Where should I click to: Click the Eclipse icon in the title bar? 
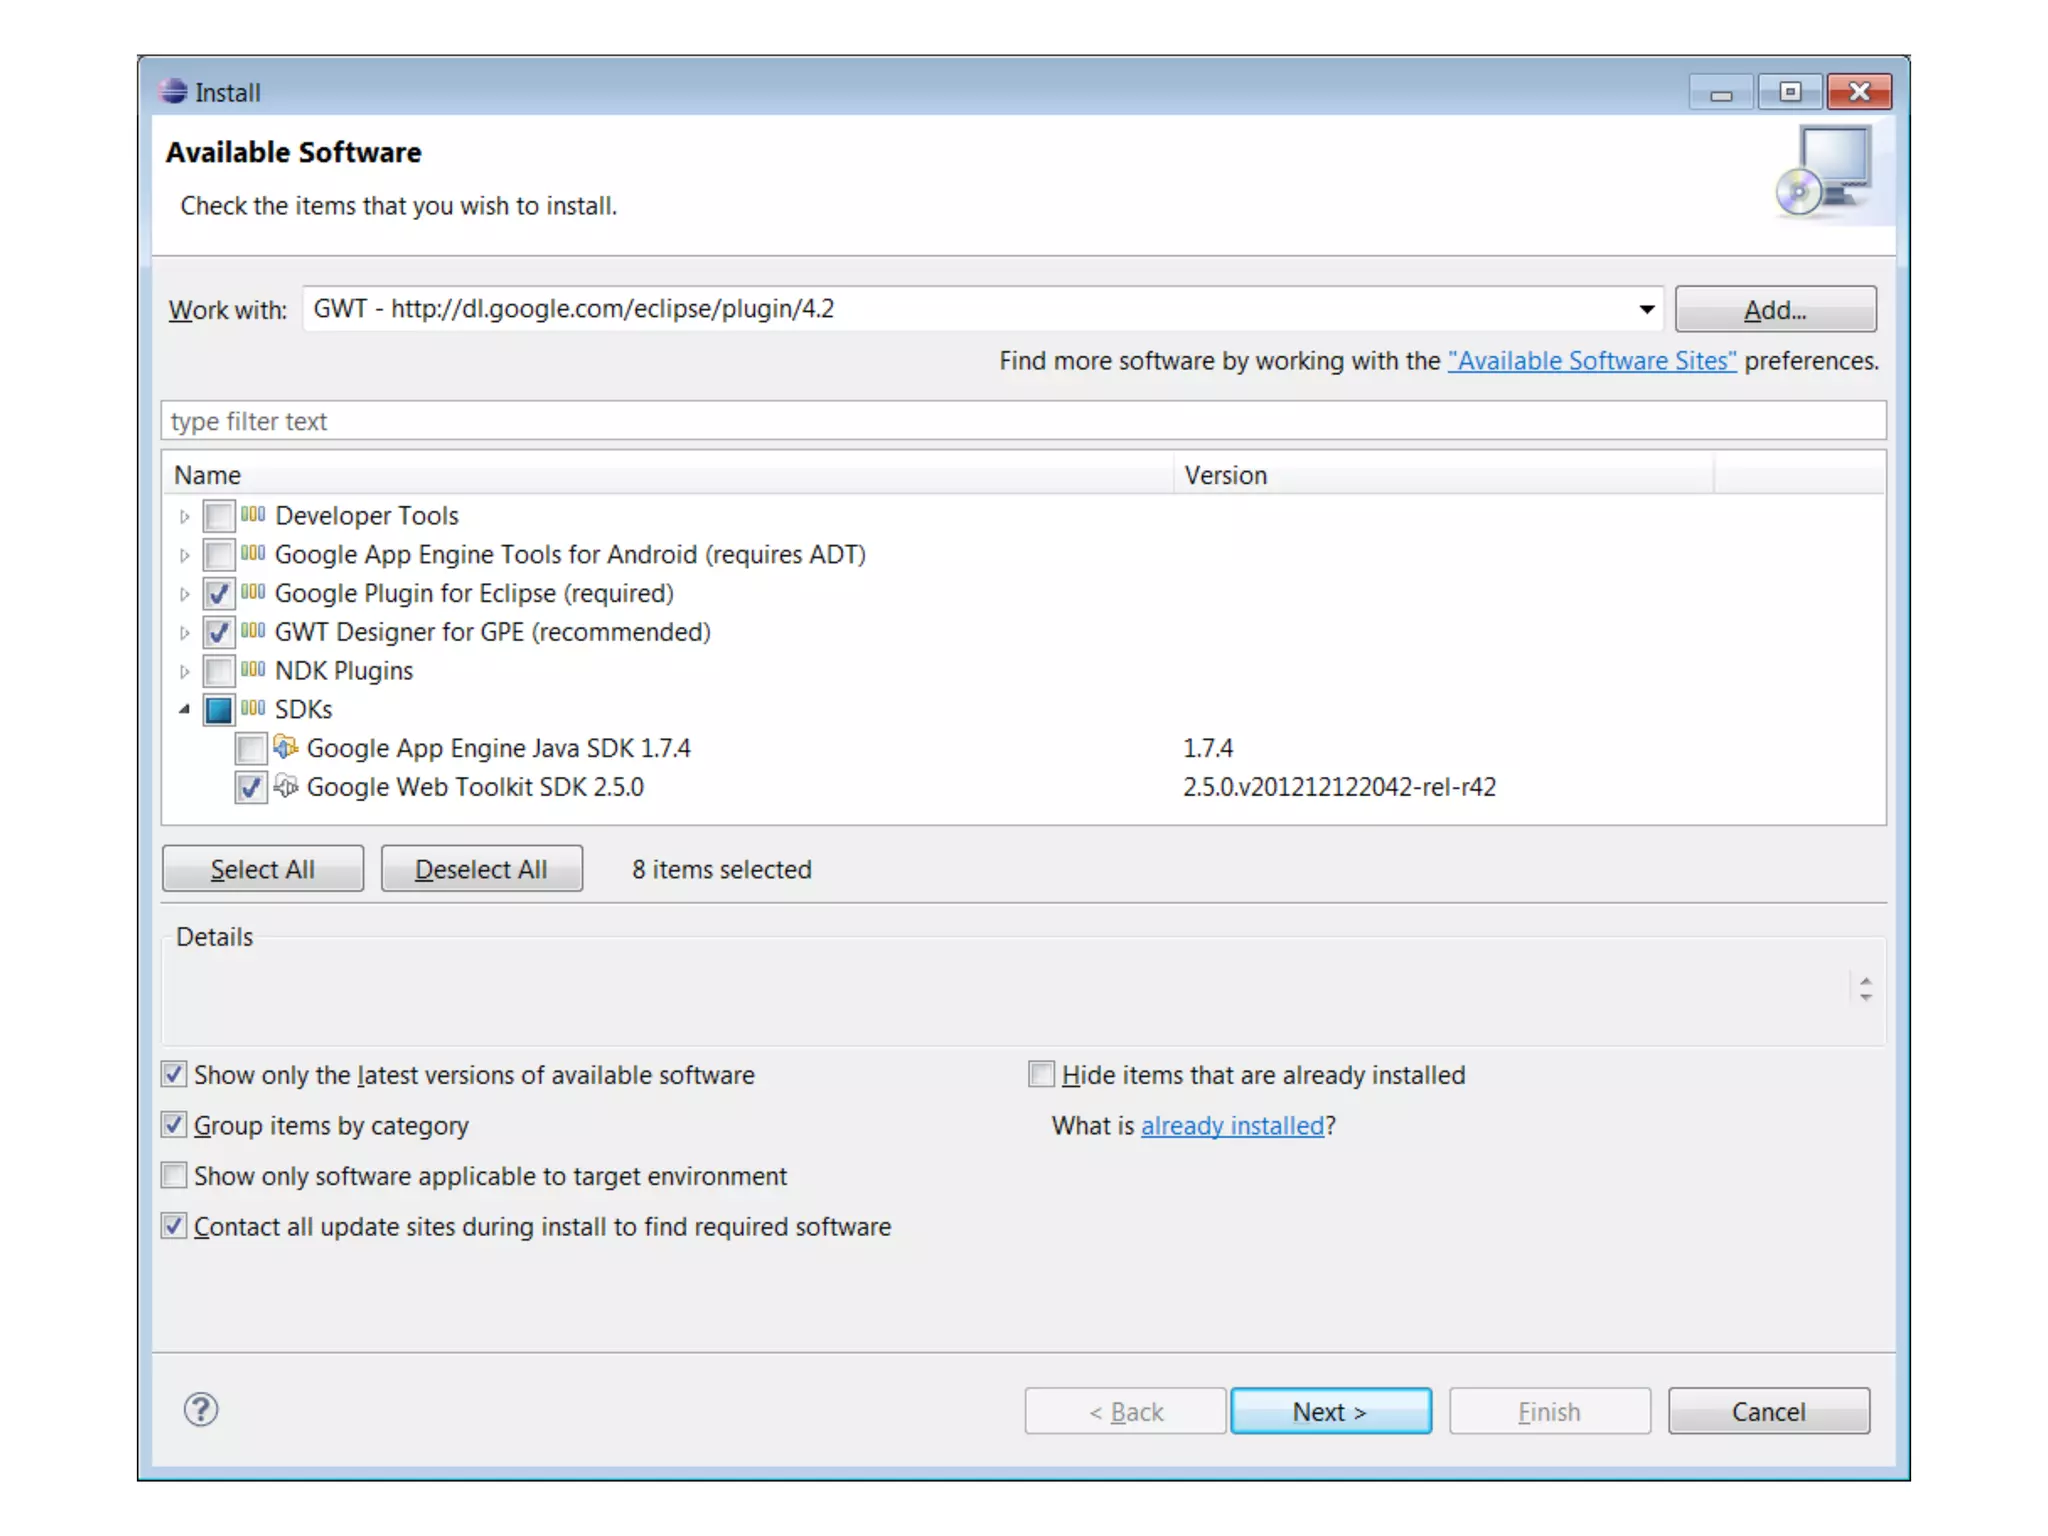173,92
